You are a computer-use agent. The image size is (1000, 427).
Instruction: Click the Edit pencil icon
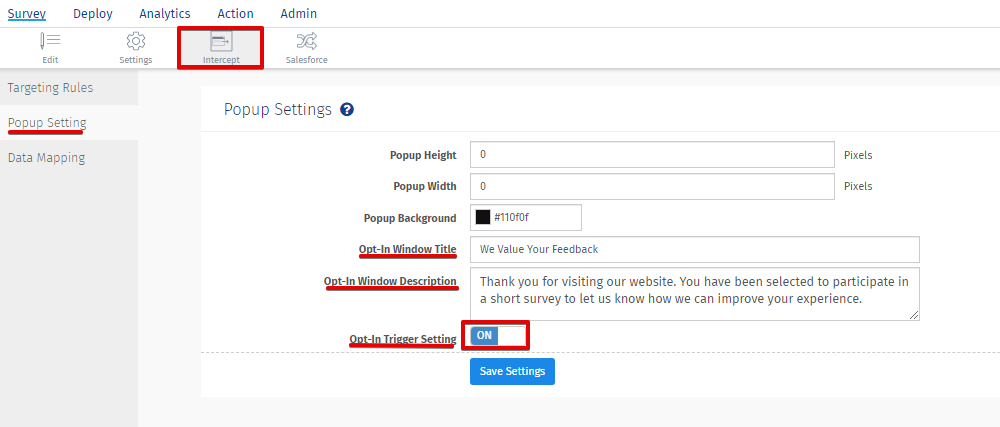(x=50, y=41)
